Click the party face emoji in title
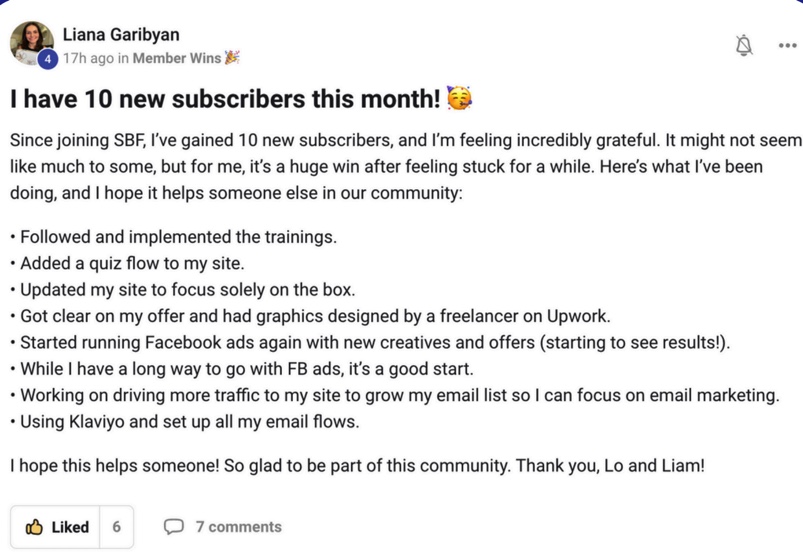 (459, 99)
